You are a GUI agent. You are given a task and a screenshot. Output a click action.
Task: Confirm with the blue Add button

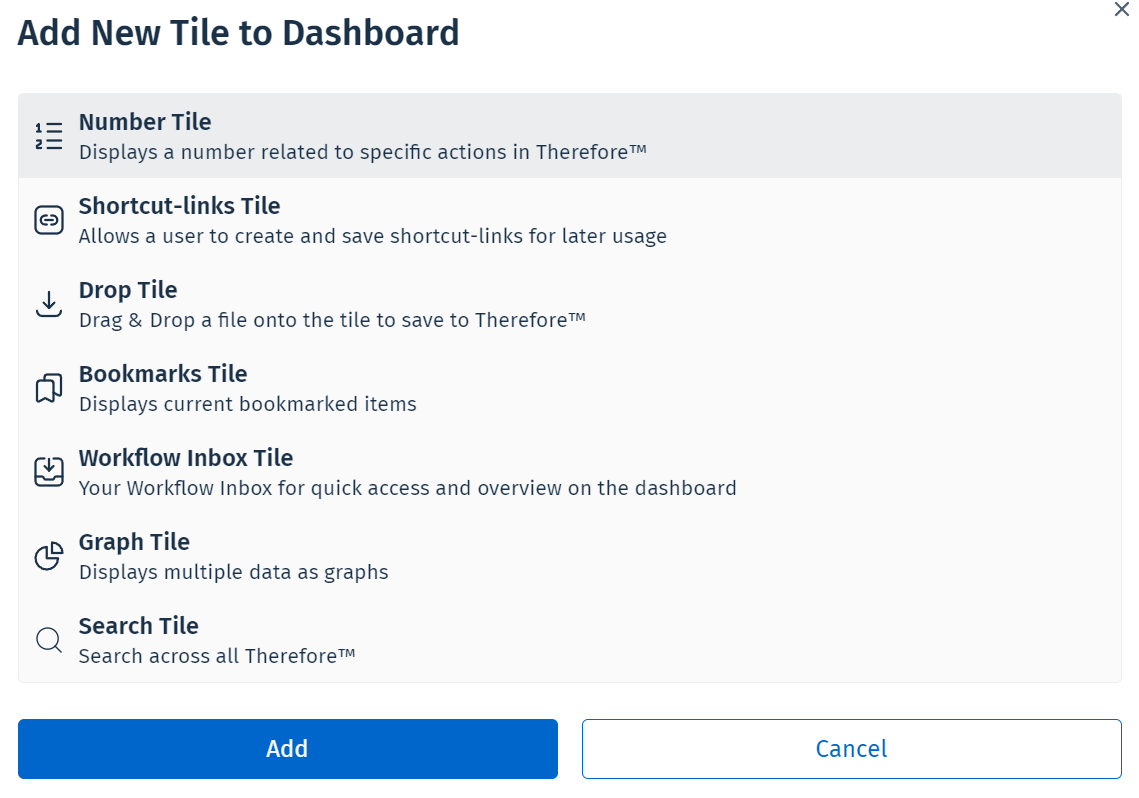[x=288, y=749]
